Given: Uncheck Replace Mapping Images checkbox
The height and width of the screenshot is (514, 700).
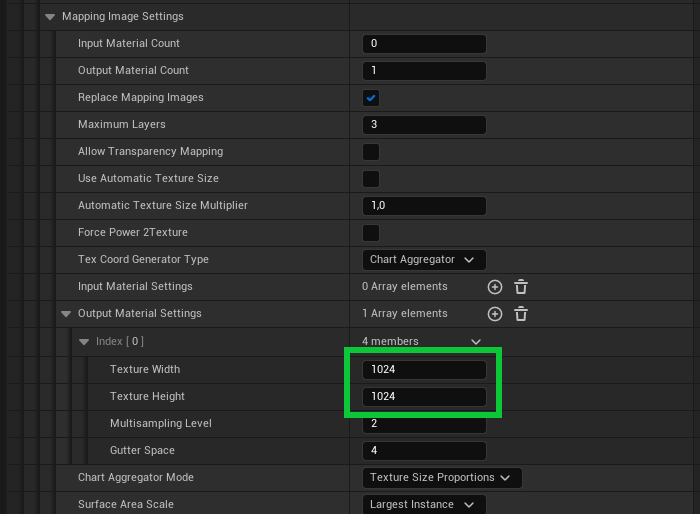Looking at the screenshot, I should click(371, 98).
